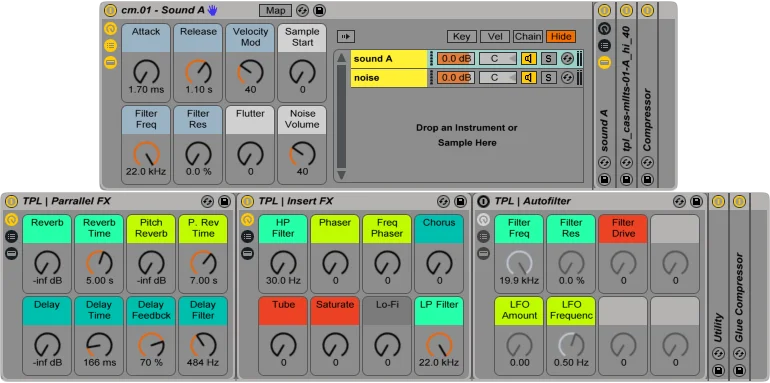Click hot-swap icon in cm.01 Sound A title bar
The width and height of the screenshot is (770, 383).
point(303,10)
